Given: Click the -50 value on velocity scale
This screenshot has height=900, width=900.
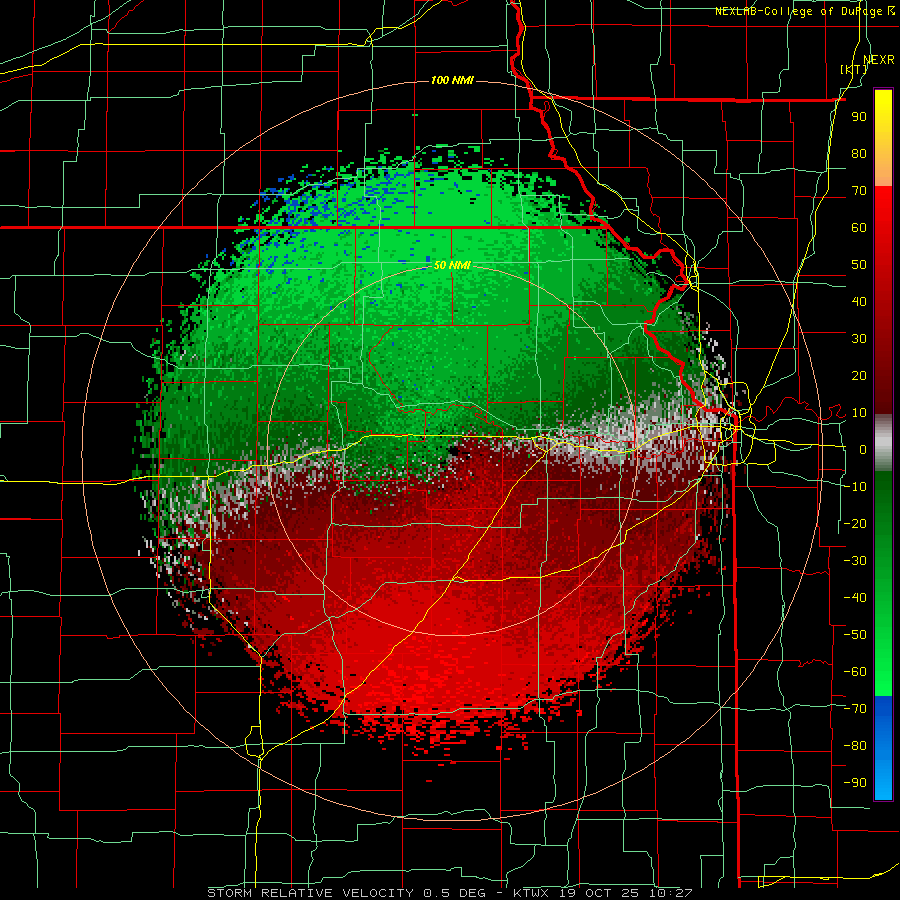Looking at the screenshot, I should click(855, 635).
